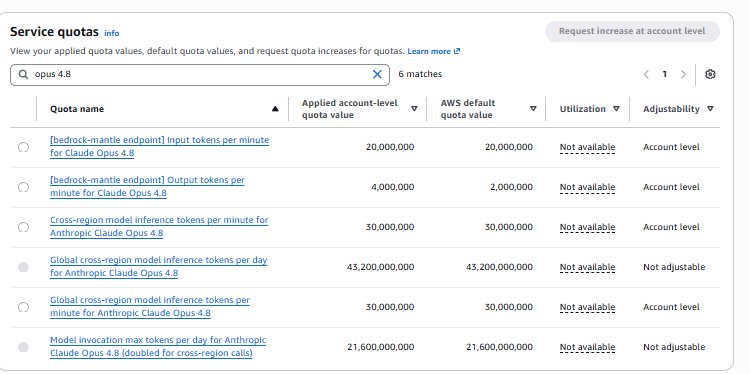Select Global cross-region tokens per minute radio
The height and width of the screenshot is (374, 750).
click(x=23, y=307)
